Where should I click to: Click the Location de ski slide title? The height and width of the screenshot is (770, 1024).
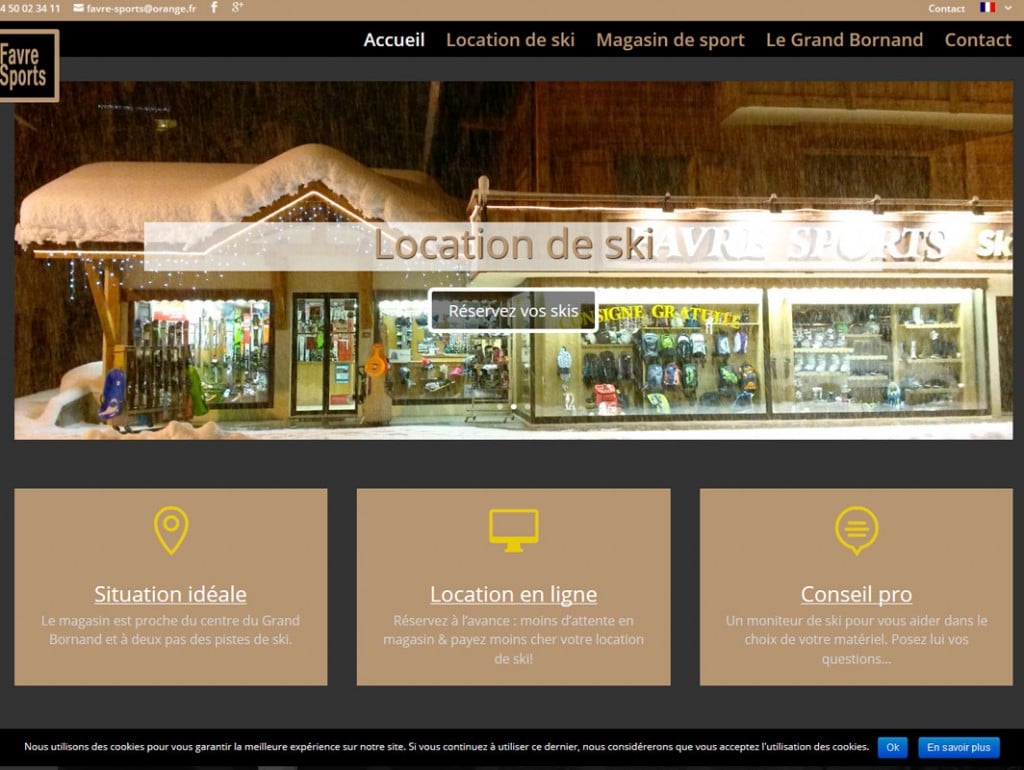click(514, 245)
